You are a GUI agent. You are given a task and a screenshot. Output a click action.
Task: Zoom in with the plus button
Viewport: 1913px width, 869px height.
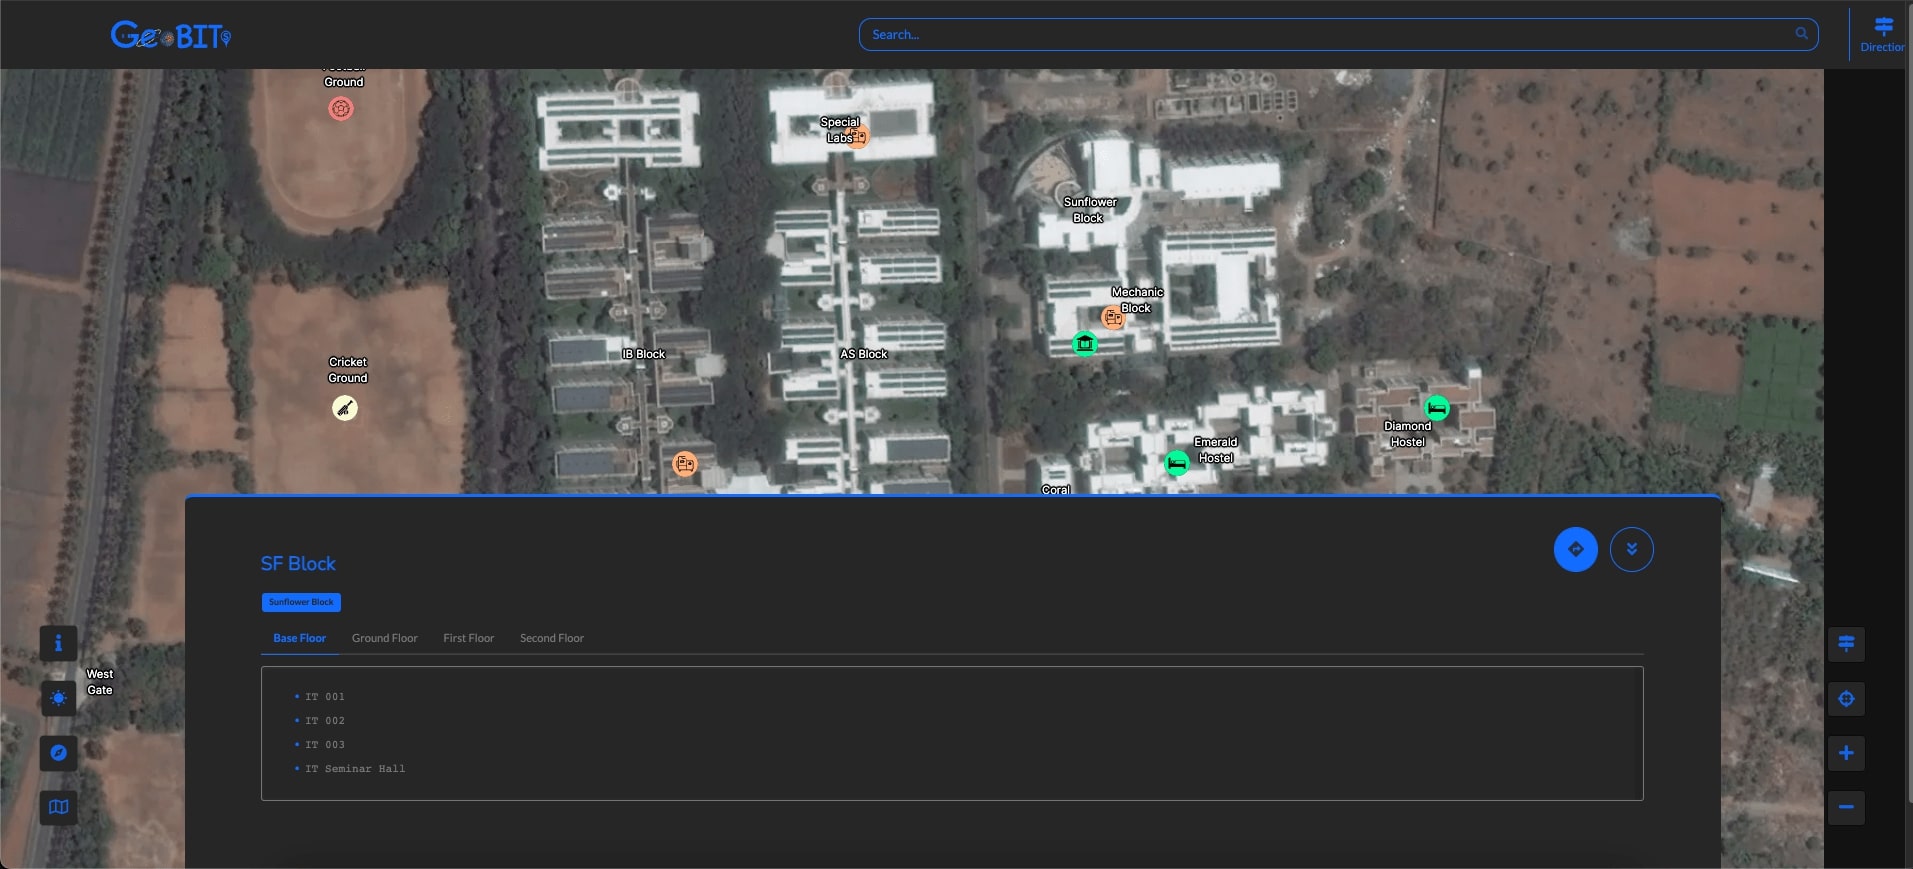pyautogui.click(x=1846, y=753)
